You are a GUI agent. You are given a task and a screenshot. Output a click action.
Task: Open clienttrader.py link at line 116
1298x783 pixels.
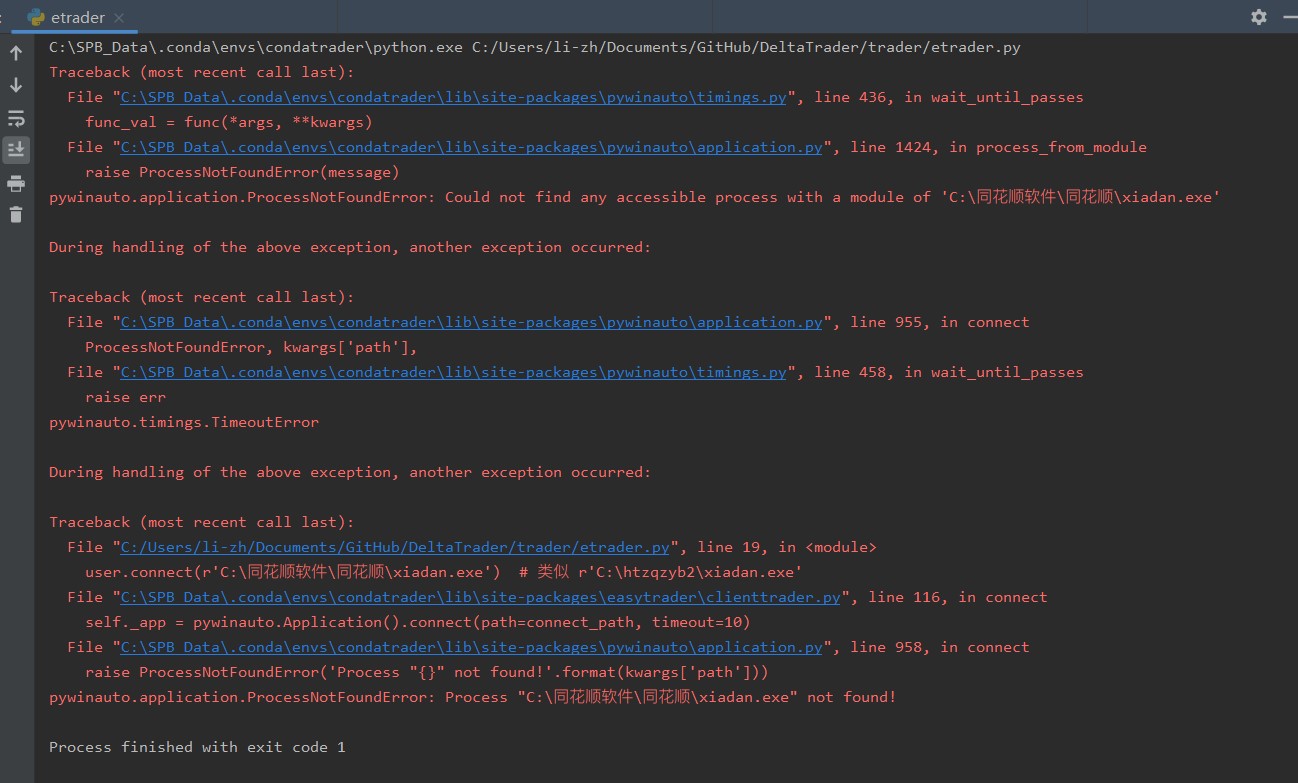[480, 597]
